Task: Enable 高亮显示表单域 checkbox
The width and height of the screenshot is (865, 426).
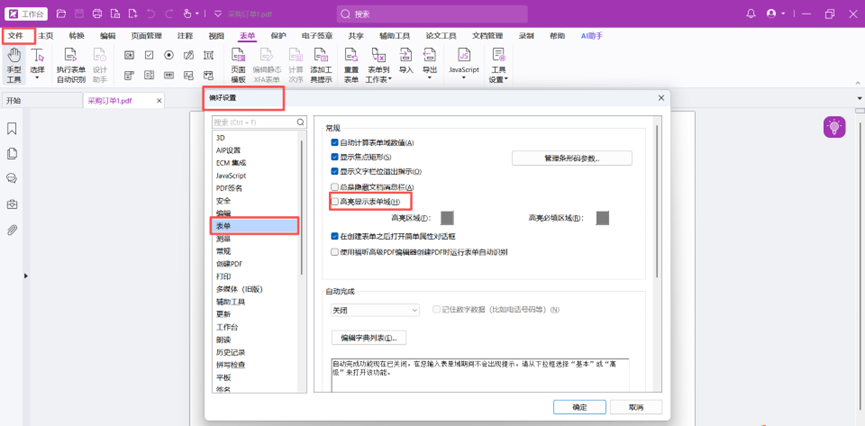Action: tap(335, 202)
